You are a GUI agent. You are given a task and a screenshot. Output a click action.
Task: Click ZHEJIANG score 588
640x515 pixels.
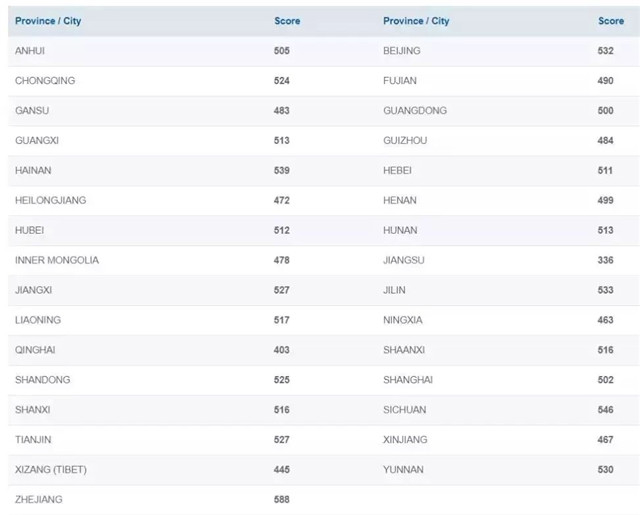click(x=282, y=499)
